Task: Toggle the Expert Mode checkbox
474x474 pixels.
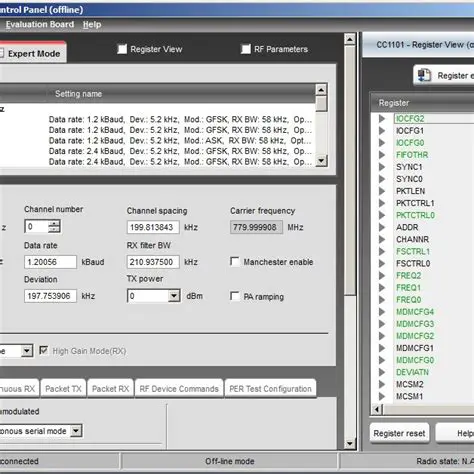Action: 1,53
